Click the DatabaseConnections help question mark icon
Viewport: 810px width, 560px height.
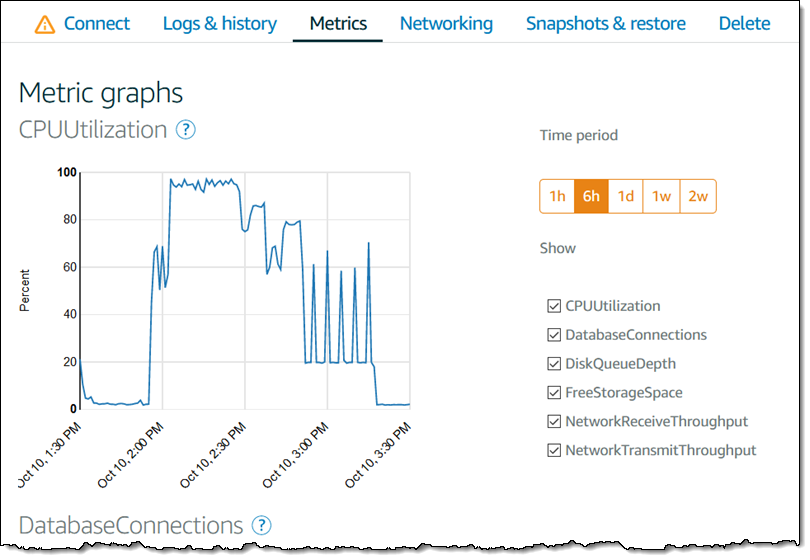(x=262, y=525)
